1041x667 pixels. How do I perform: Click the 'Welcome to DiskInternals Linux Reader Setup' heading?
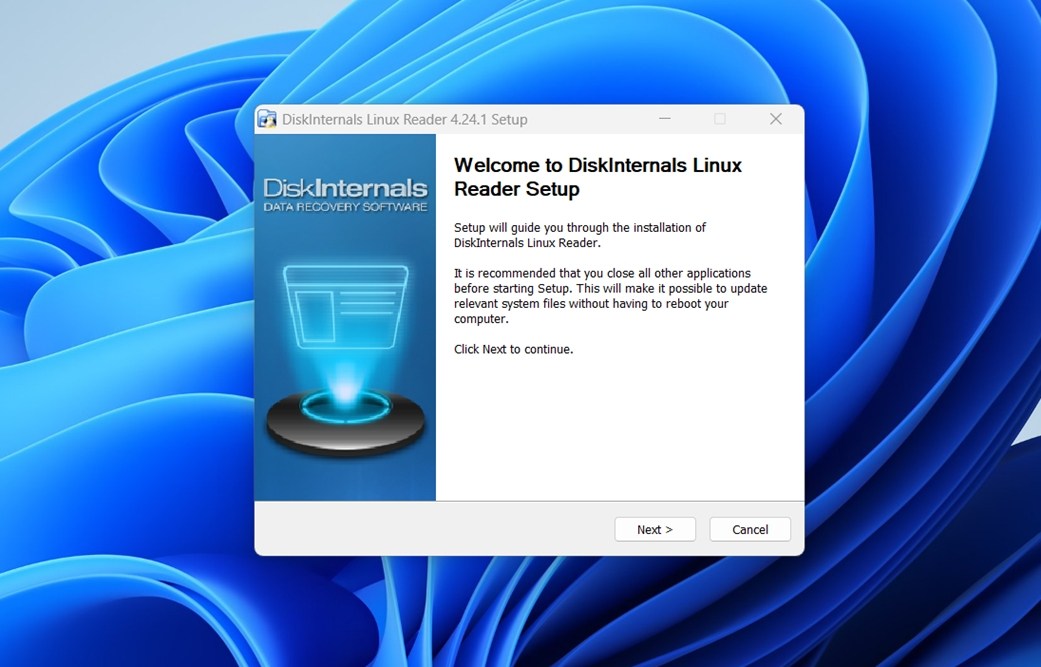coord(597,177)
